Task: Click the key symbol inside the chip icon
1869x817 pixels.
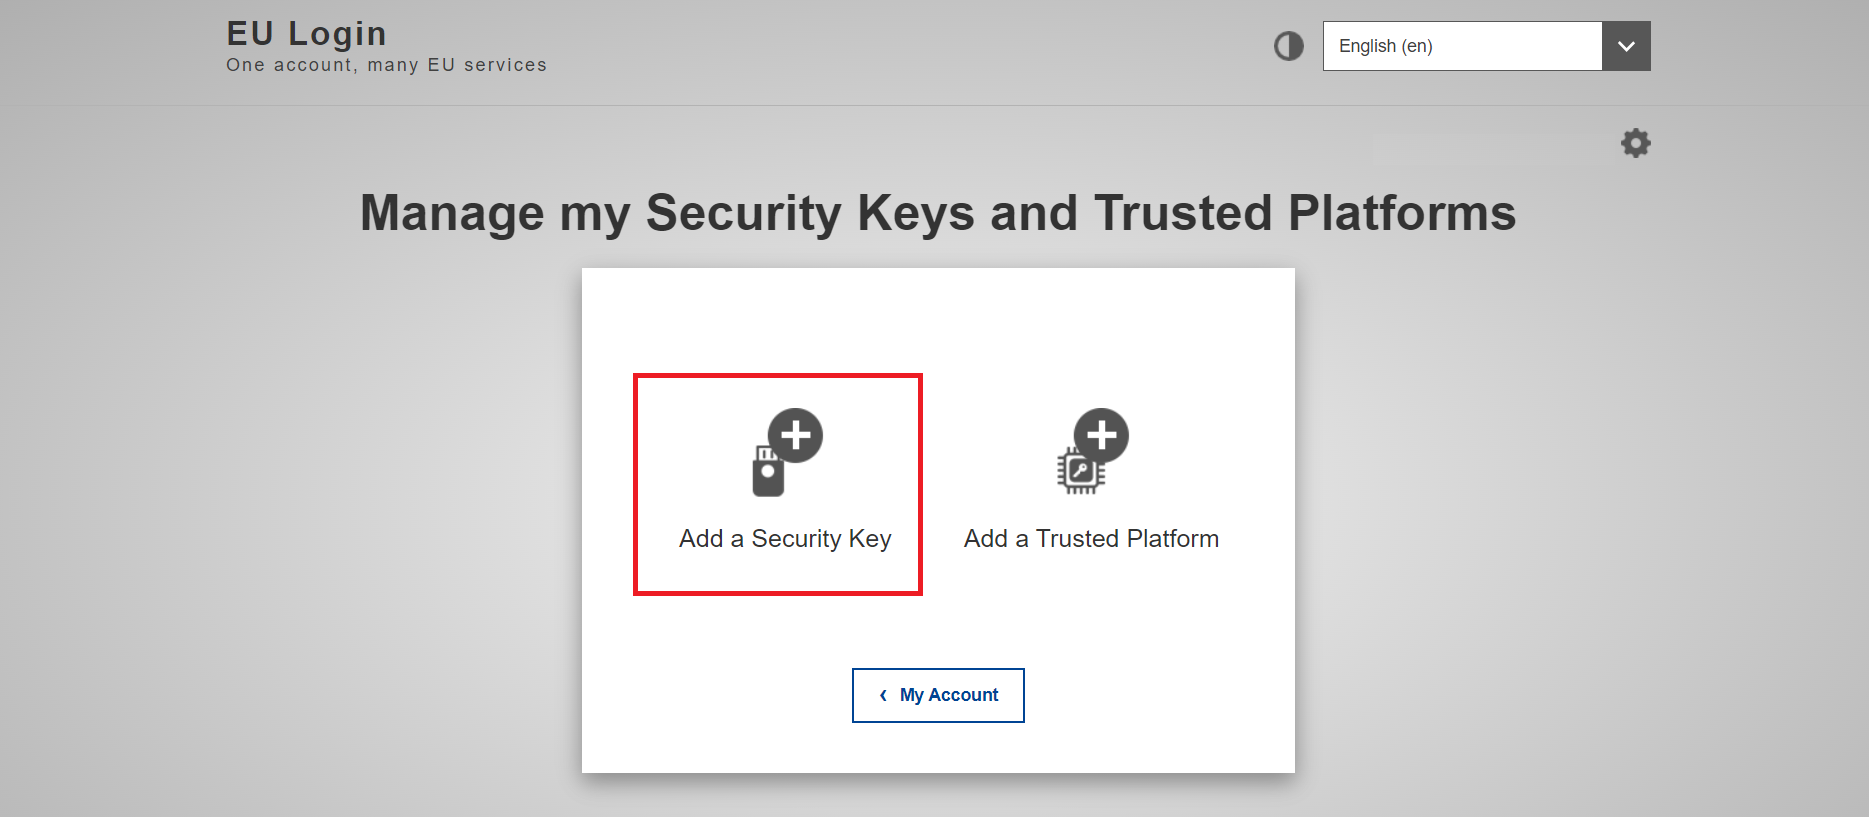Action: (1080, 470)
